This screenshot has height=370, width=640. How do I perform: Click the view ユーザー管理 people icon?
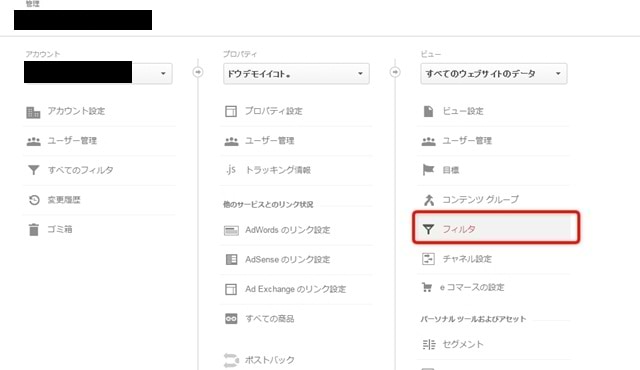428,141
